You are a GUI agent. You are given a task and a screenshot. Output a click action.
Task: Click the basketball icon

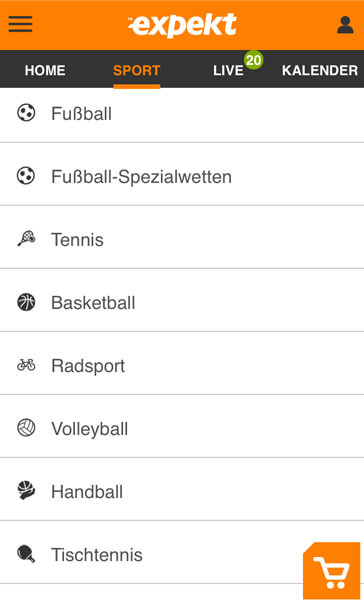26,302
